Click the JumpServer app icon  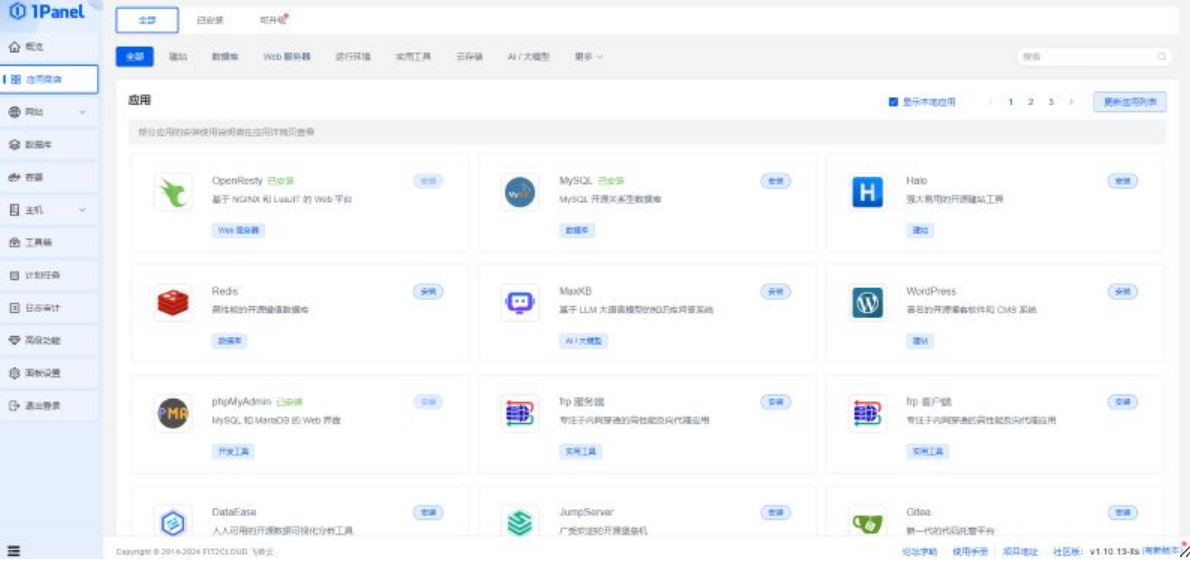(520, 522)
